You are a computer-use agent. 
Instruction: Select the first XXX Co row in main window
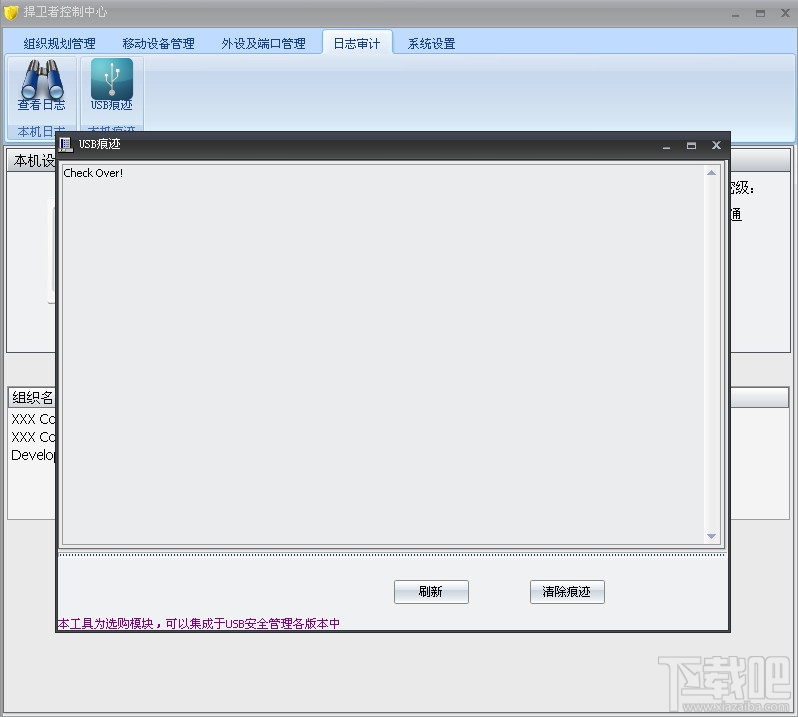click(x=33, y=419)
